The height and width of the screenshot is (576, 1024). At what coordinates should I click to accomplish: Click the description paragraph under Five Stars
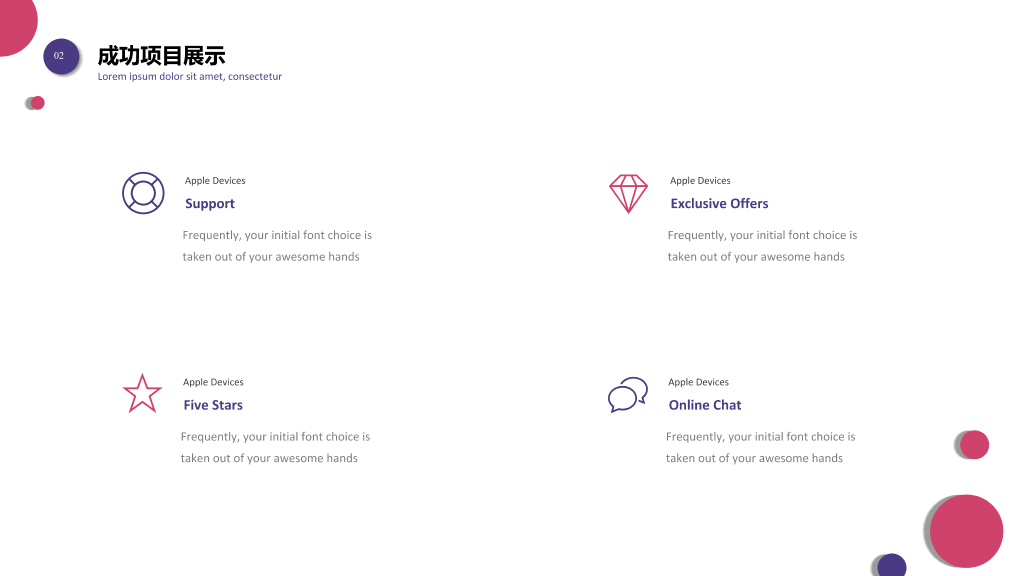coord(275,447)
